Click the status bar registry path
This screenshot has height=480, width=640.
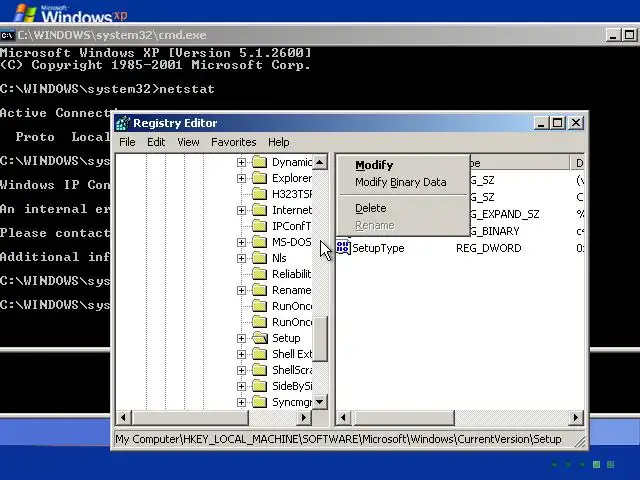pyautogui.click(x=338, y=439)
